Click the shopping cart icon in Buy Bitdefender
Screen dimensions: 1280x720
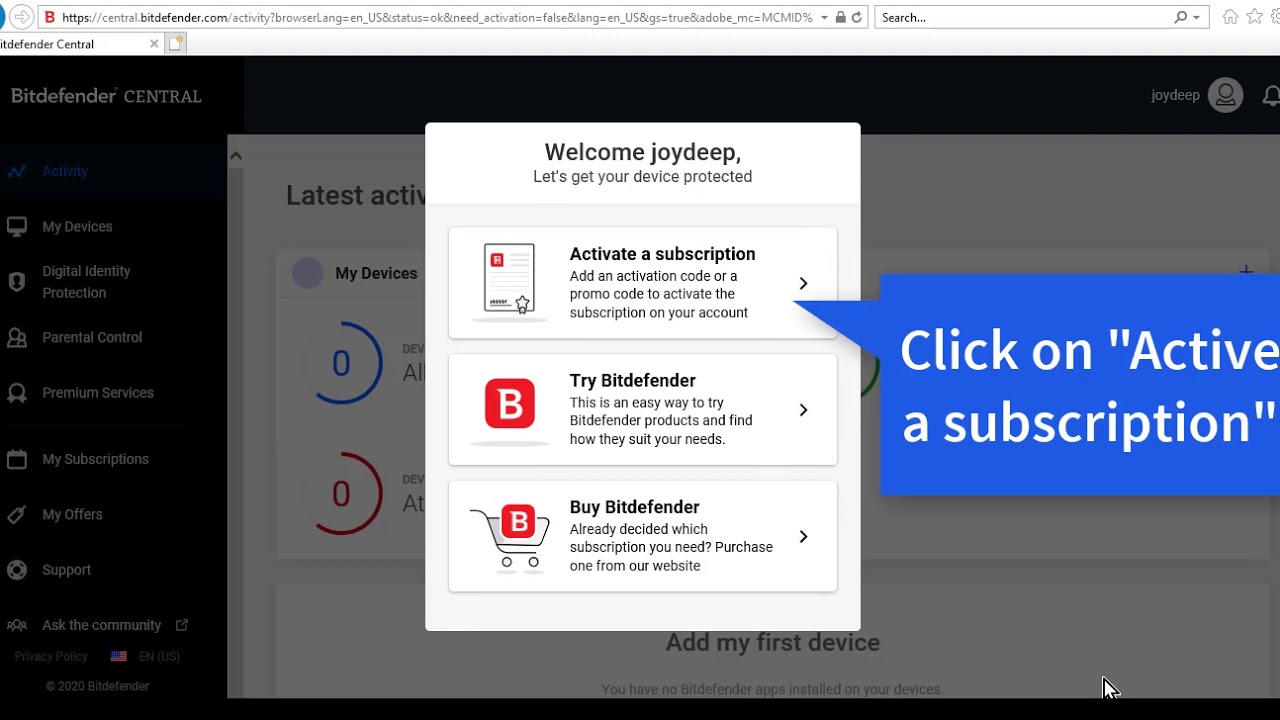[x=510, y=537]
